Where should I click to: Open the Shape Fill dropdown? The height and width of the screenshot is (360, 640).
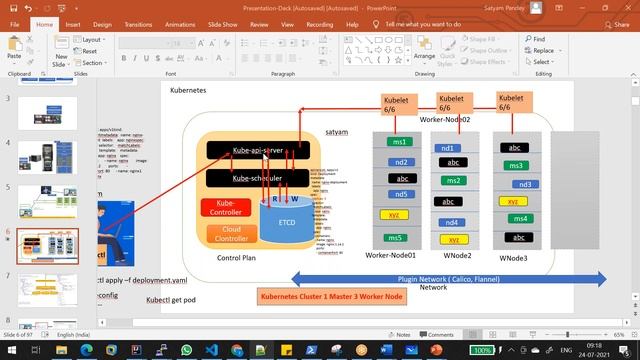coord(481,39)
